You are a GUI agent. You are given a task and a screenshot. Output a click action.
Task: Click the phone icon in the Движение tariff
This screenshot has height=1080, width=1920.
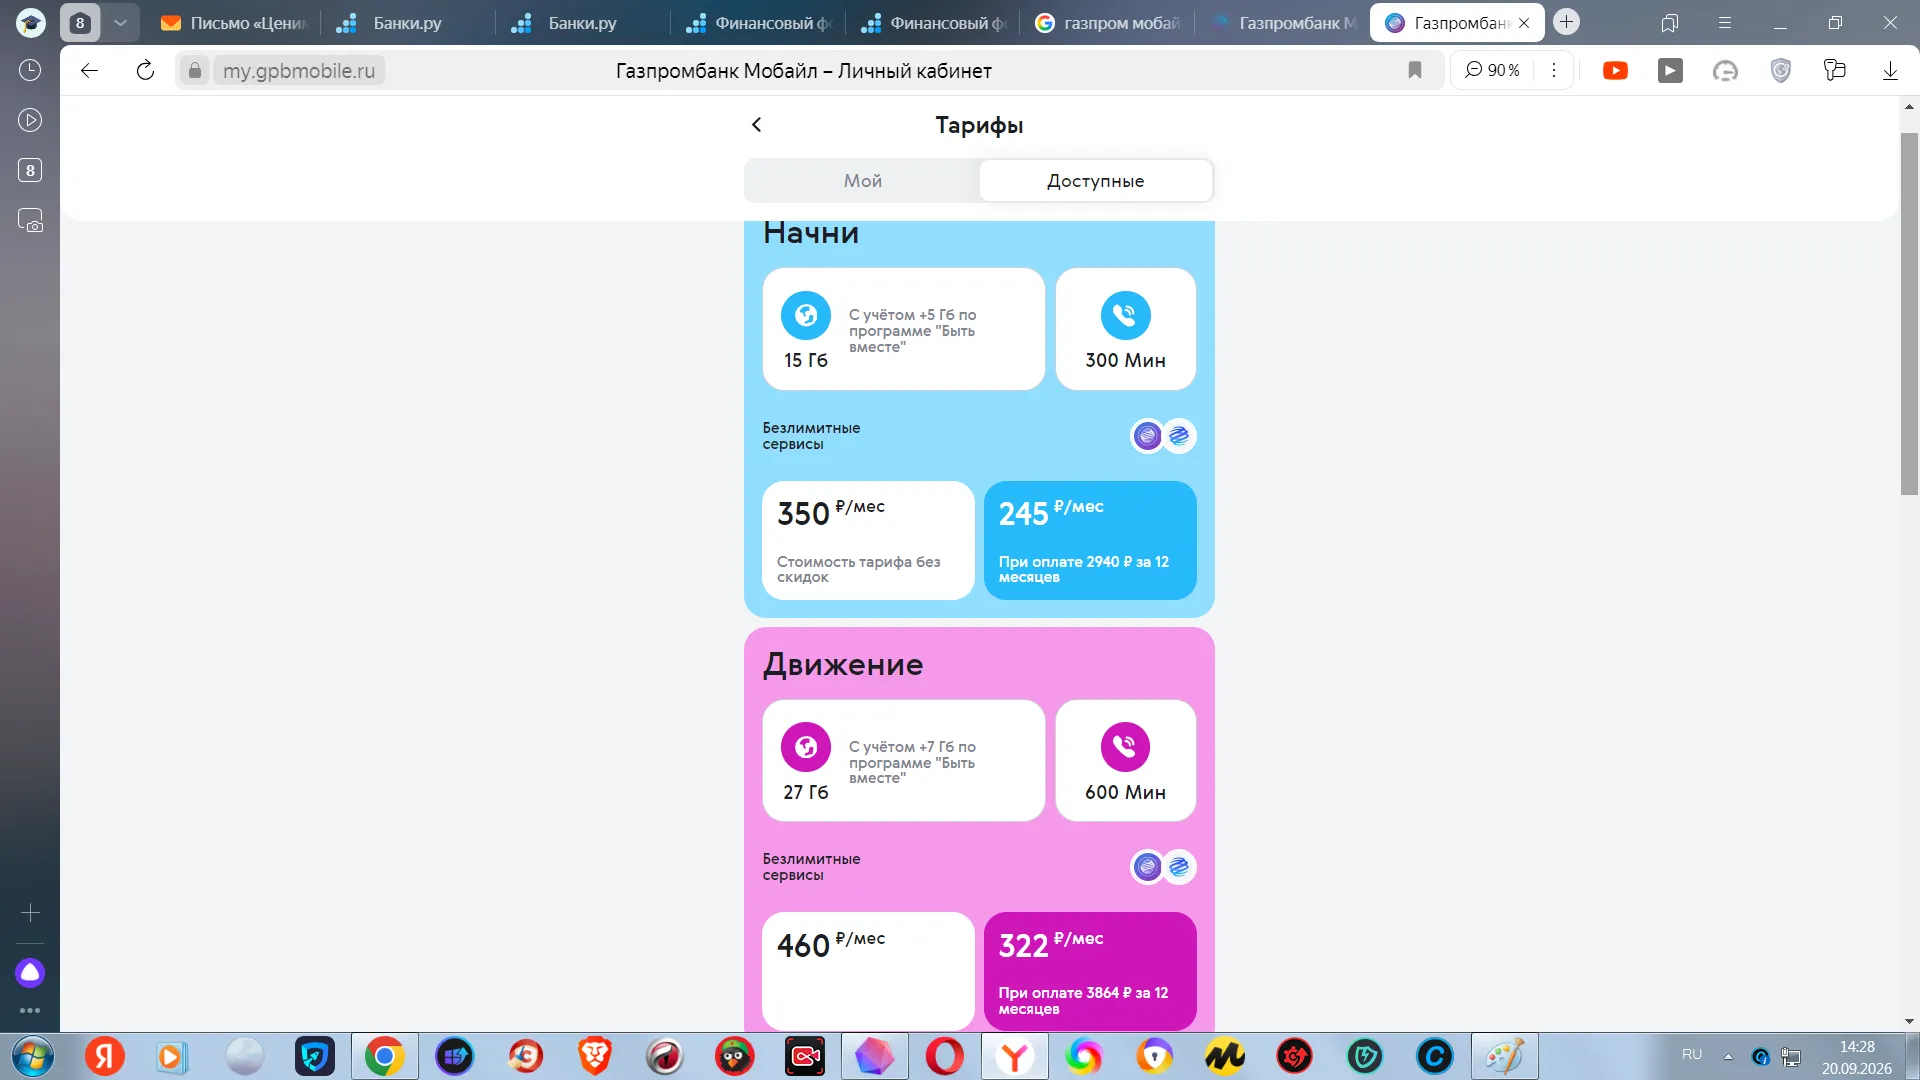pos(1125,747)
